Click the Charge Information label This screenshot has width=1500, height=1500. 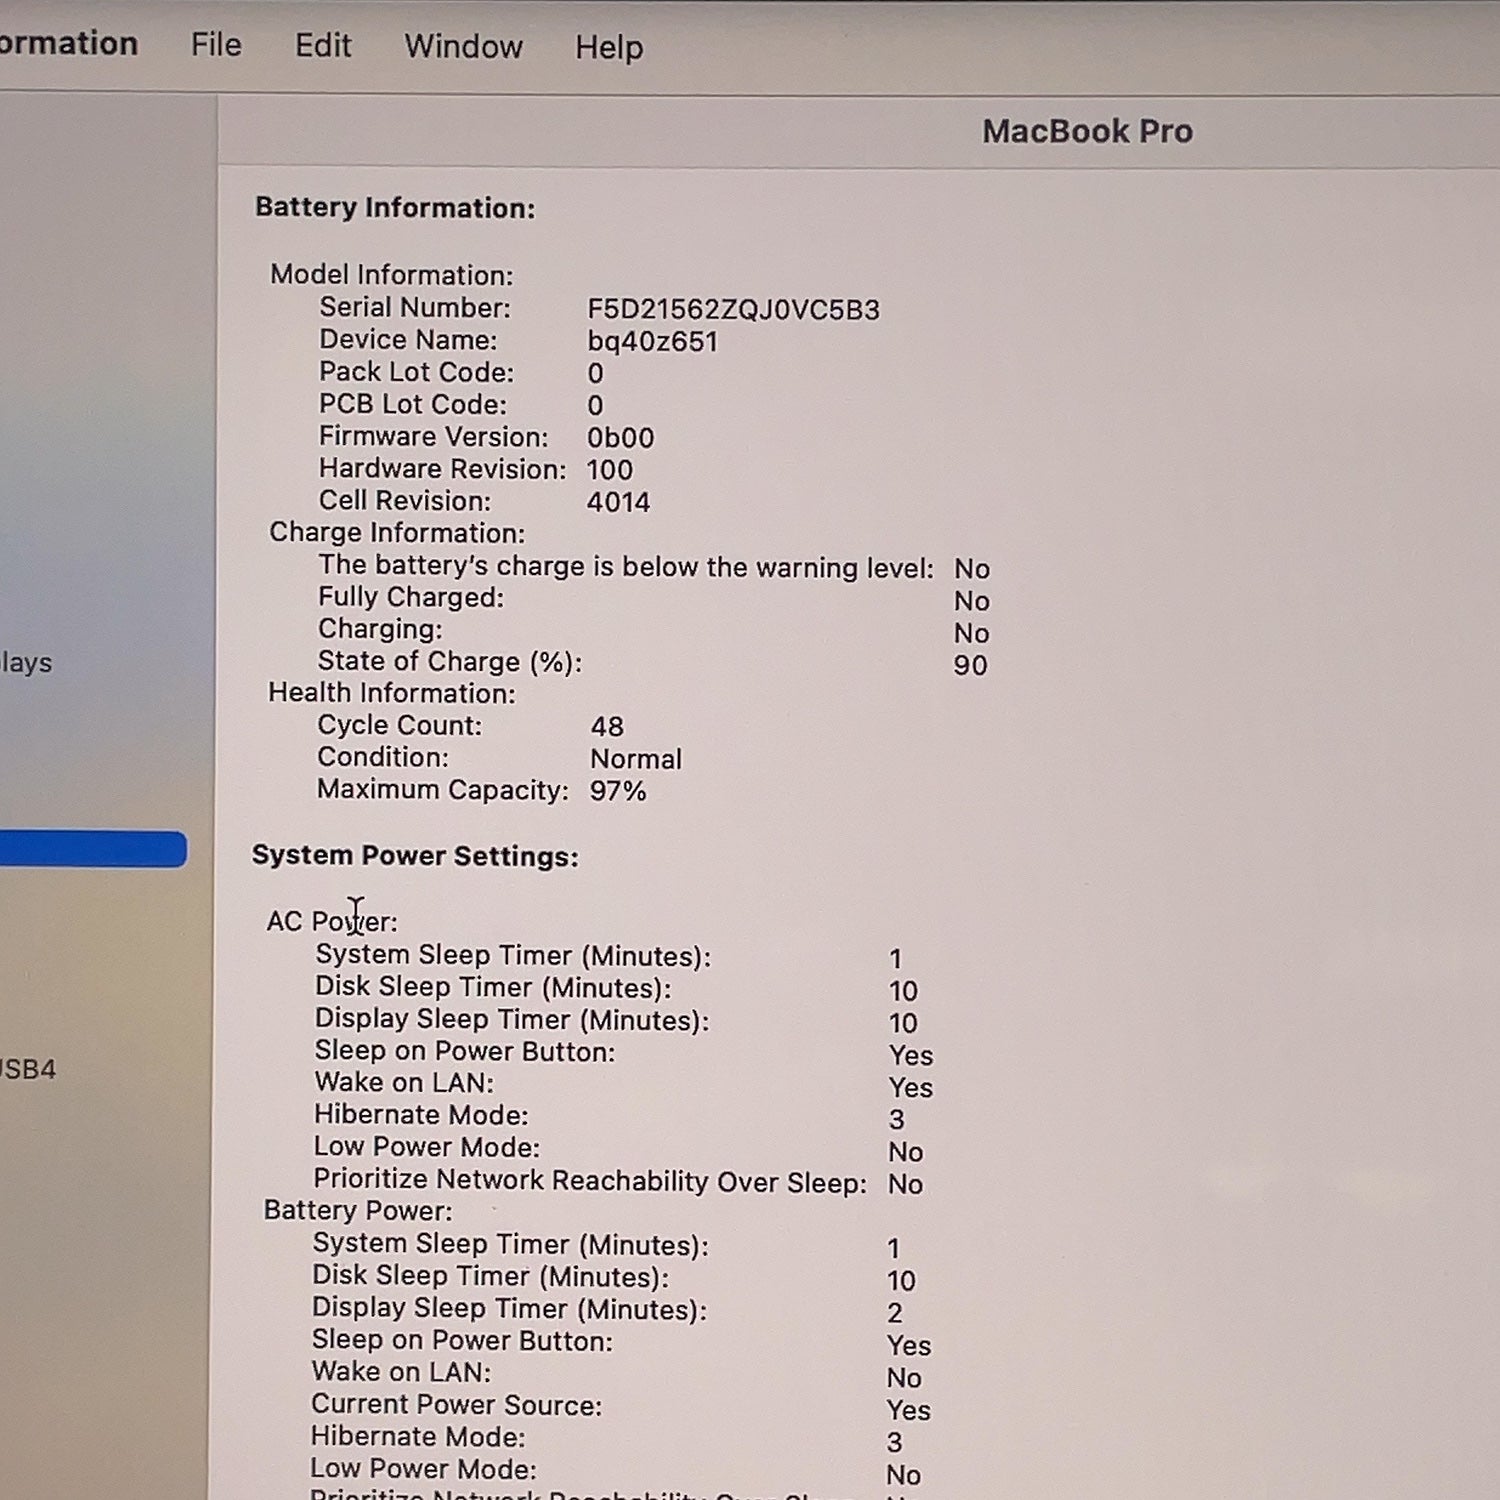point(397,533)
